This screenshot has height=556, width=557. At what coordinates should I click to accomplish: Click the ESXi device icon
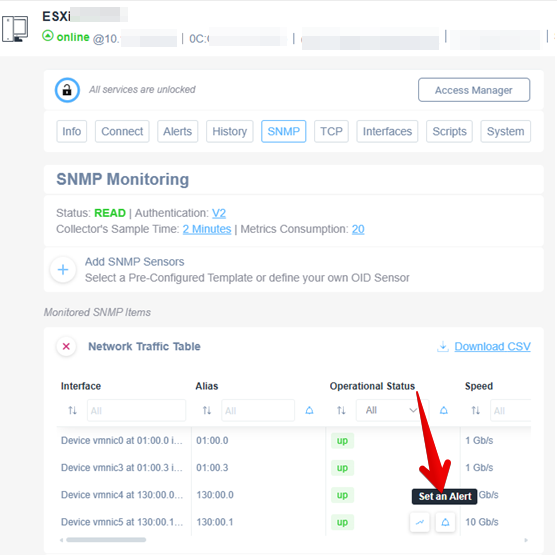click(15, 29)
